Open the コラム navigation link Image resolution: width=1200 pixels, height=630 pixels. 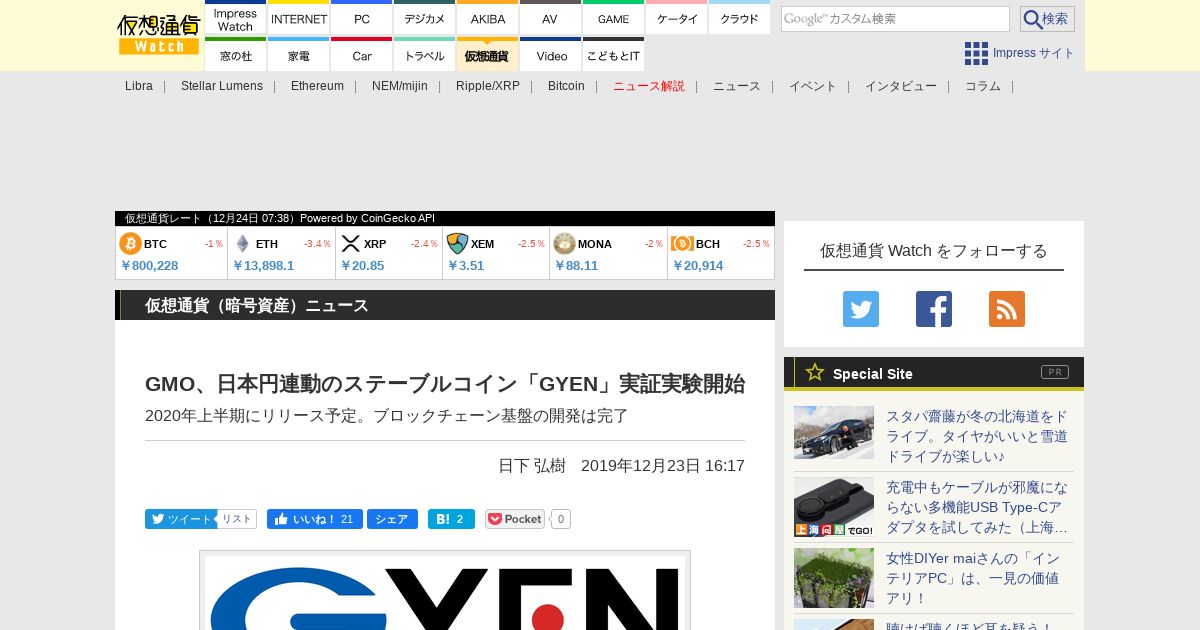coord(983,86)
